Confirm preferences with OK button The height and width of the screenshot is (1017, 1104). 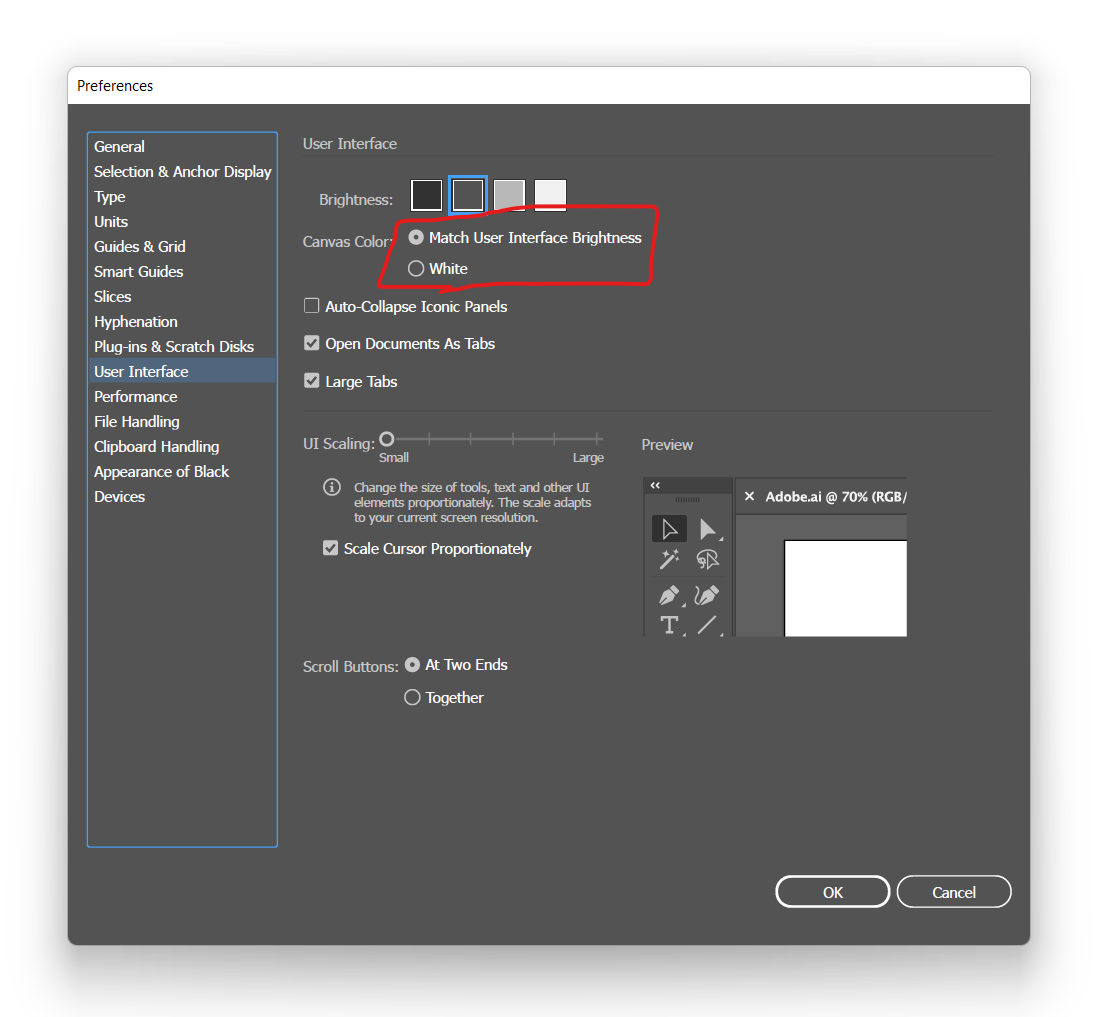pos(833,892)
